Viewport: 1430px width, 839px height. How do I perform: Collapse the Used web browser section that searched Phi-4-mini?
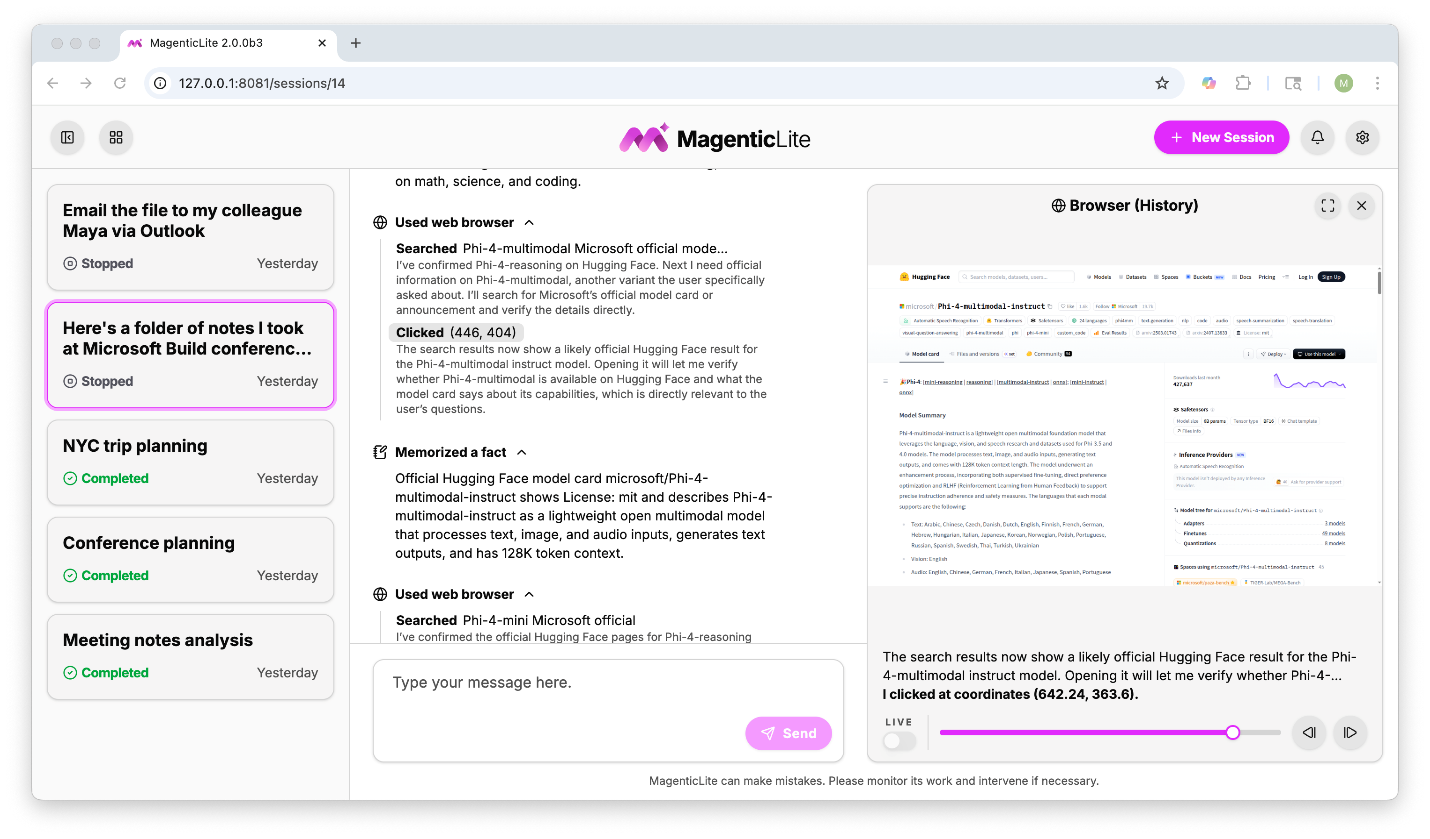click(529, 595)
